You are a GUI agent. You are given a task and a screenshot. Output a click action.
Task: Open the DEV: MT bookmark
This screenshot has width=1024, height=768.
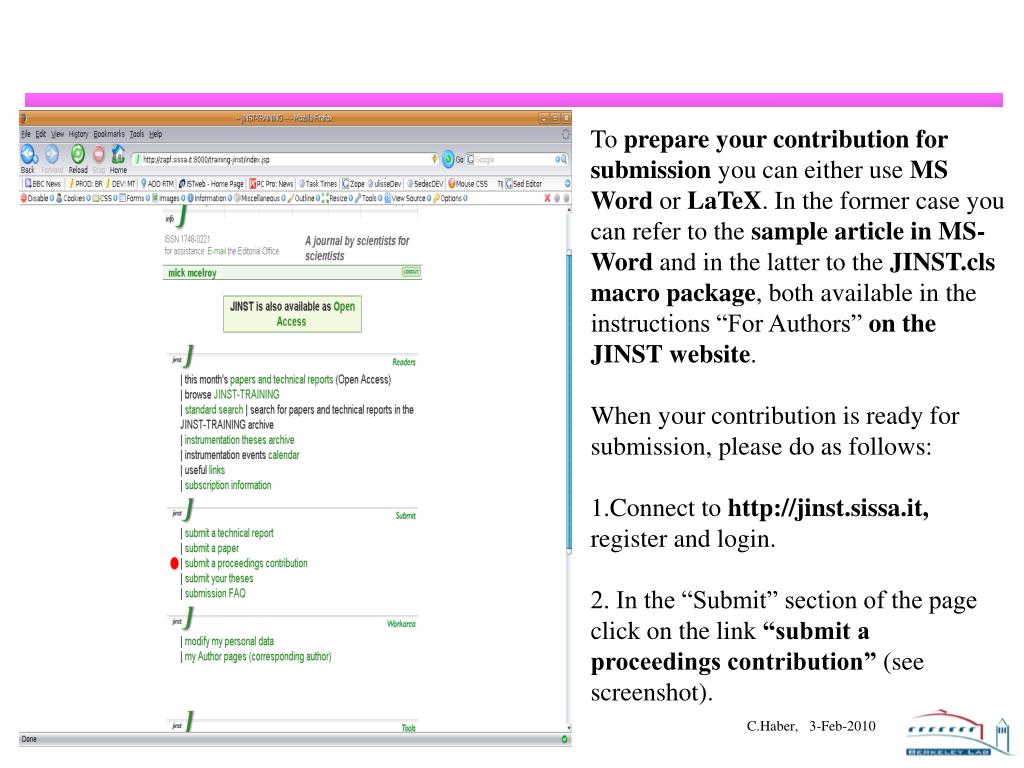click(x=121, y=184)
